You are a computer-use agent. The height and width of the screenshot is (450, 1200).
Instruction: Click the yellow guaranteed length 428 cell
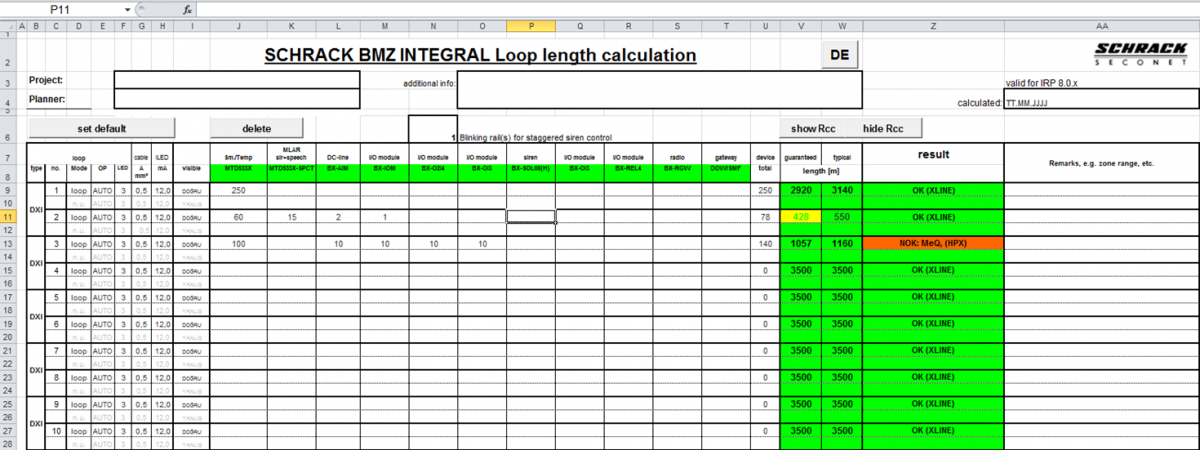pyautogui.click(x=801, y=217)
